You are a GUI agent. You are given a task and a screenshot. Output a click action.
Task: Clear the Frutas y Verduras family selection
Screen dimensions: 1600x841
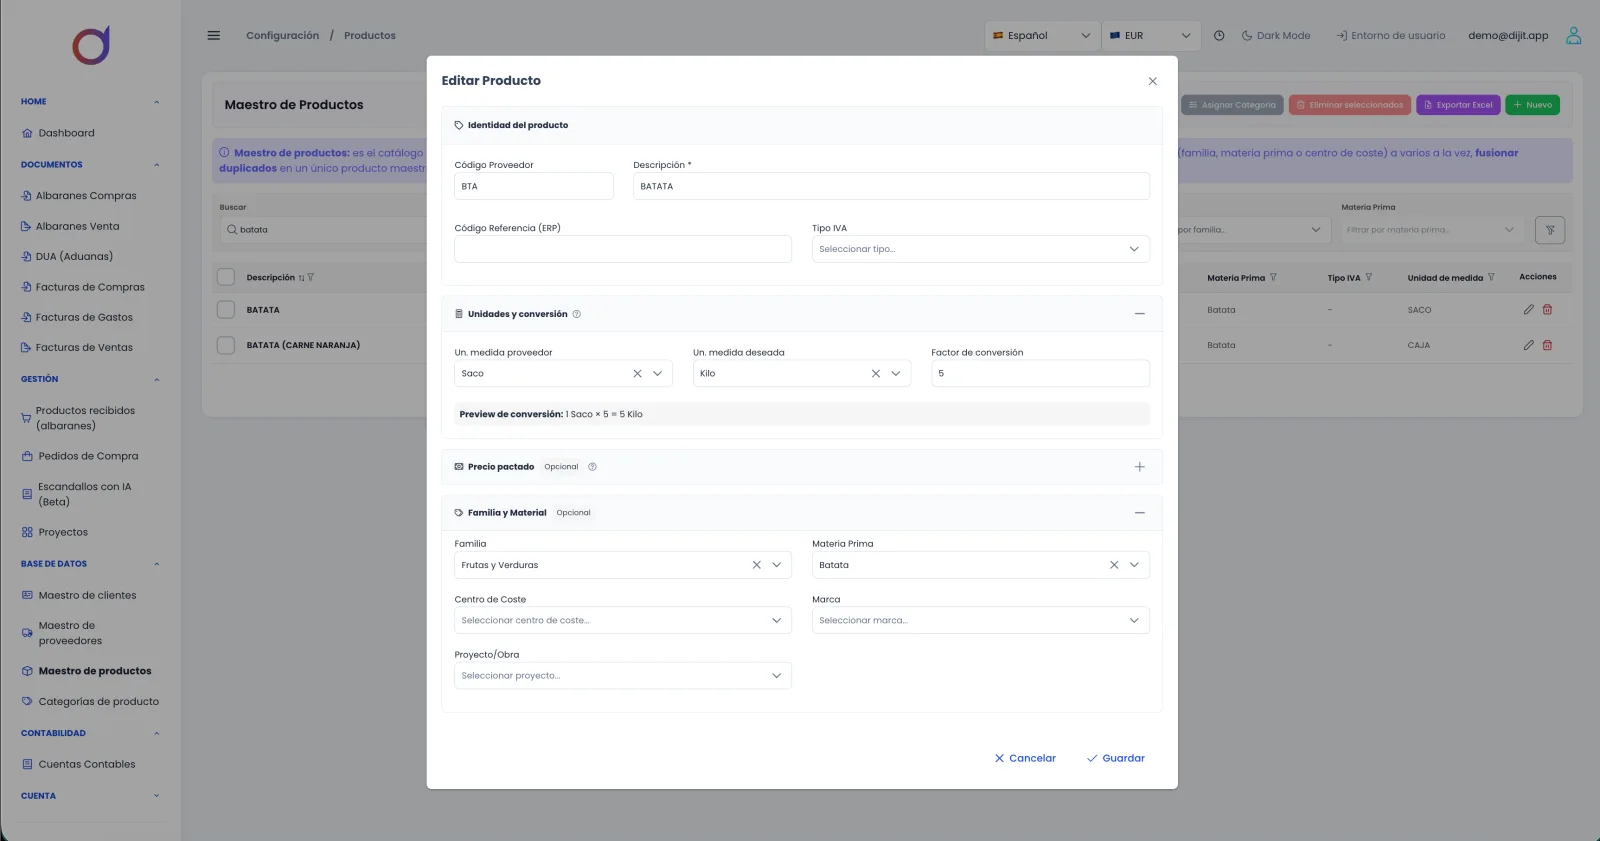(x=757, y=565)
